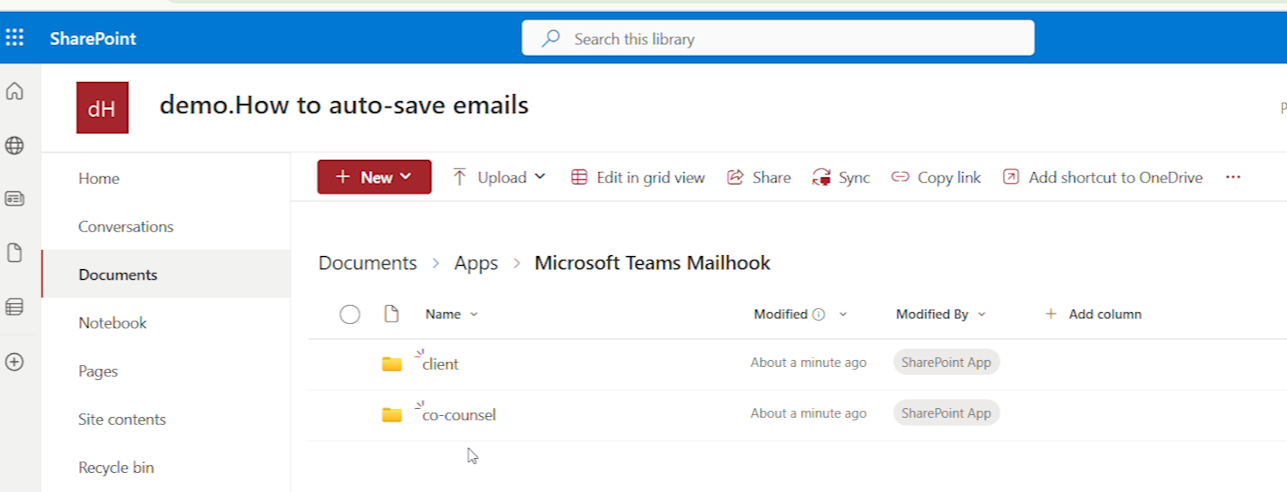This screenshot has width=1287, height=492.
Task: Click the Sync toolbar label
Action: point(854,177)
